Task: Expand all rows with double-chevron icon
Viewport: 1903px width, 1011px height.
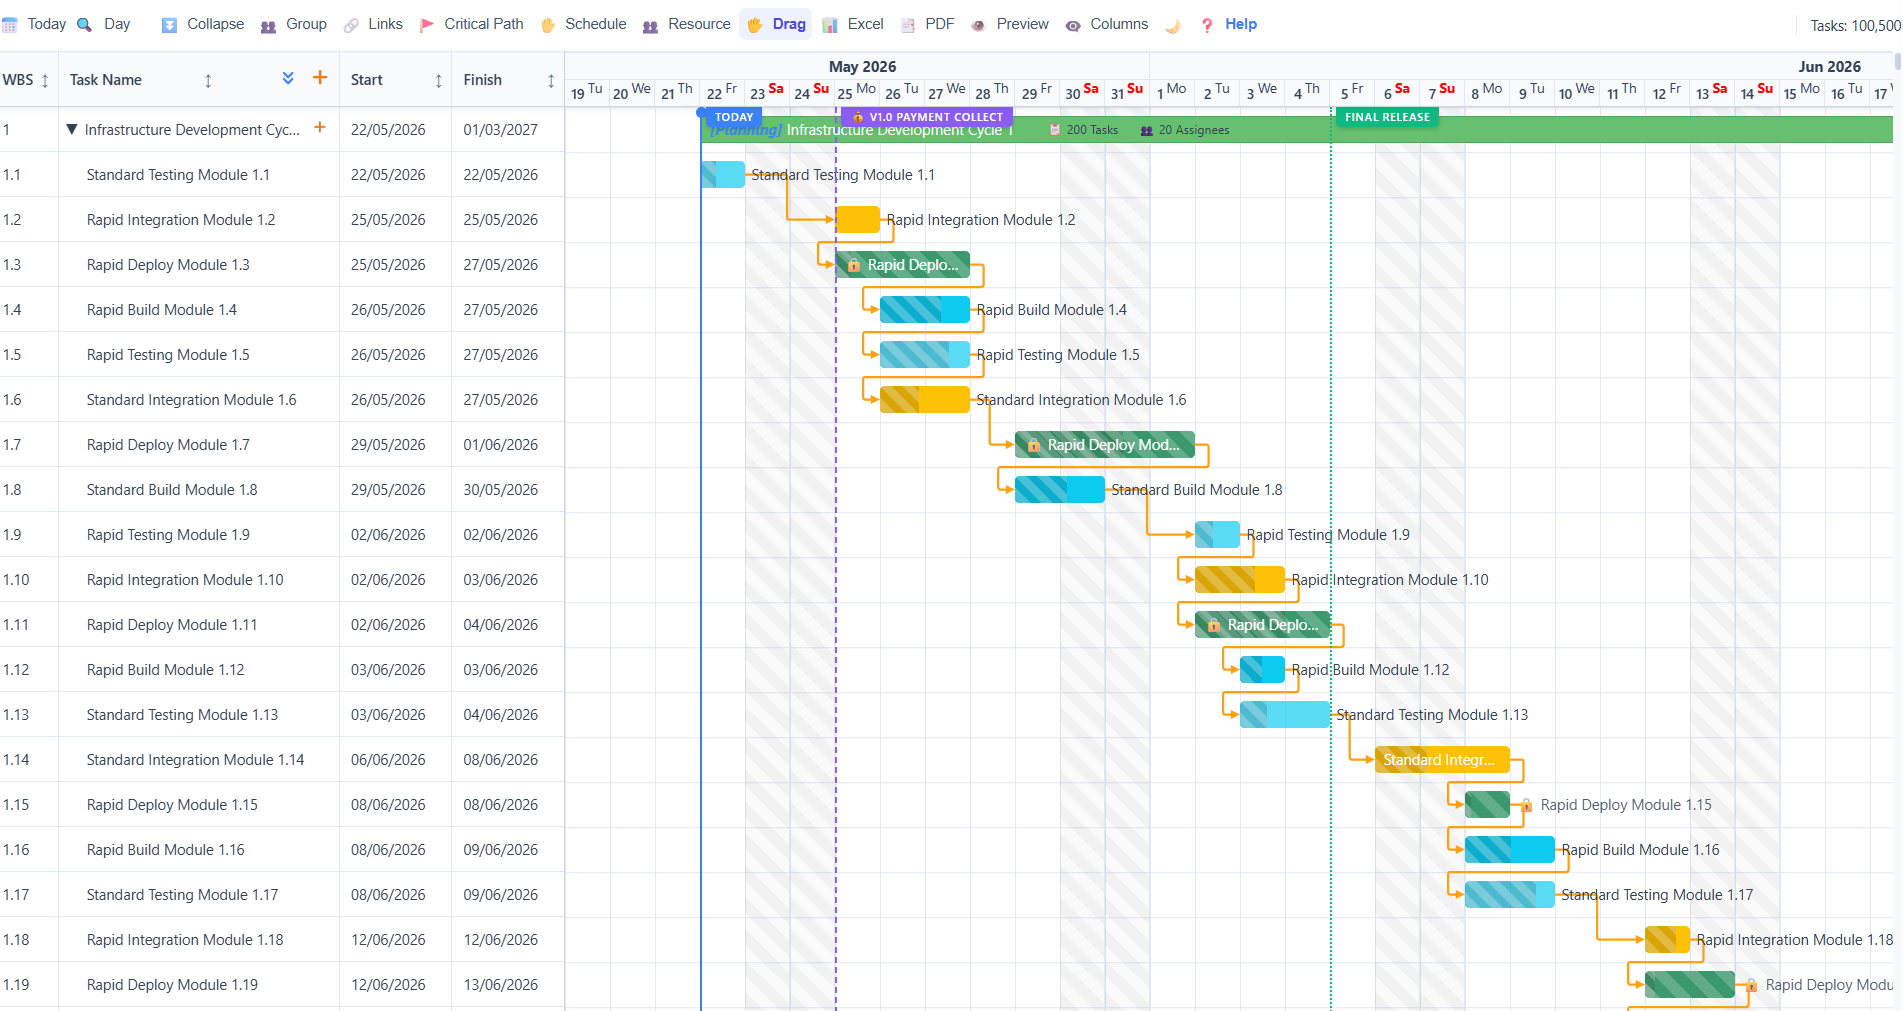Action: pyautogui.click(x=288, y=78)
